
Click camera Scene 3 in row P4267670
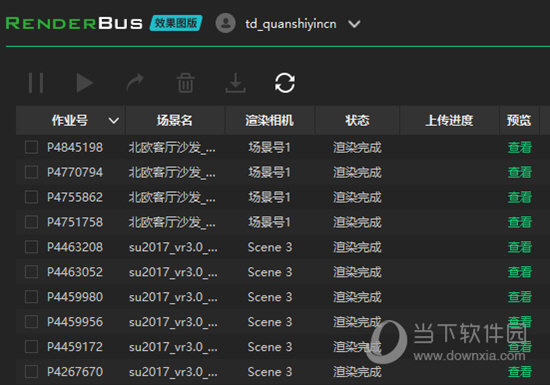tap(270, 372)
